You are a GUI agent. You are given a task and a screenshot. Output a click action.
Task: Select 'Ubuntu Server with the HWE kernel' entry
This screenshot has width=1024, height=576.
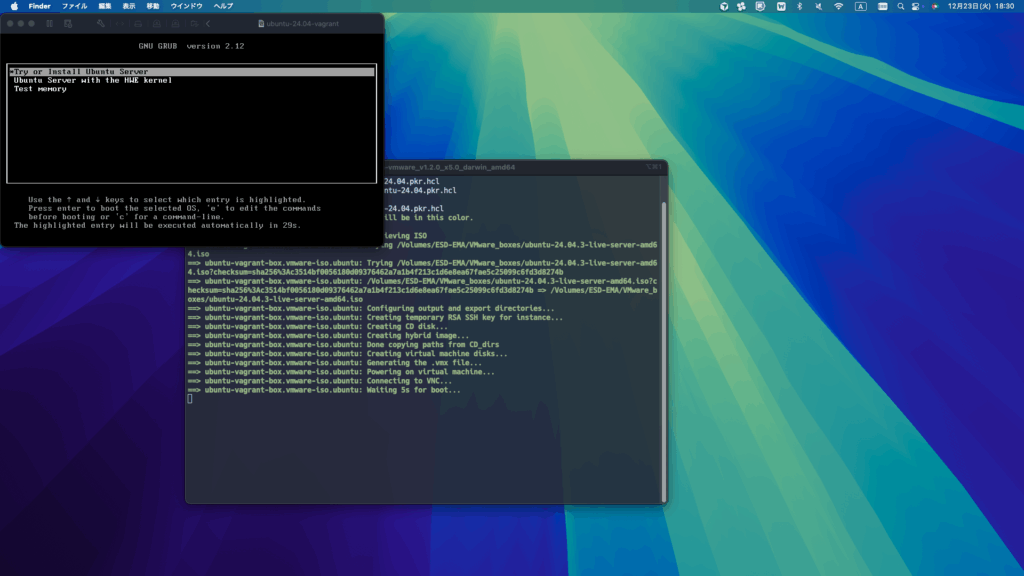(92, 80)
